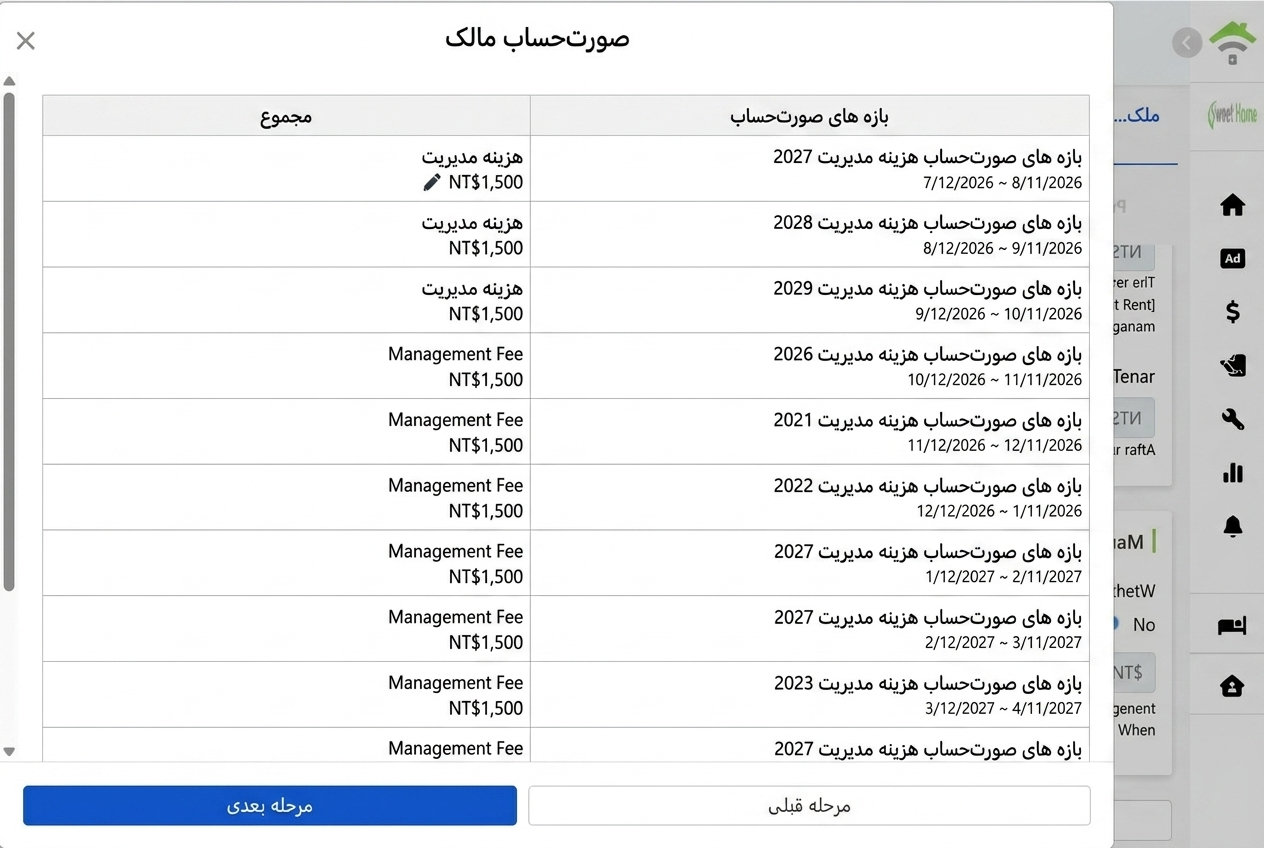
Task: Click the pencil edit icon beside NT$1,500
Action: coord(432,182)
